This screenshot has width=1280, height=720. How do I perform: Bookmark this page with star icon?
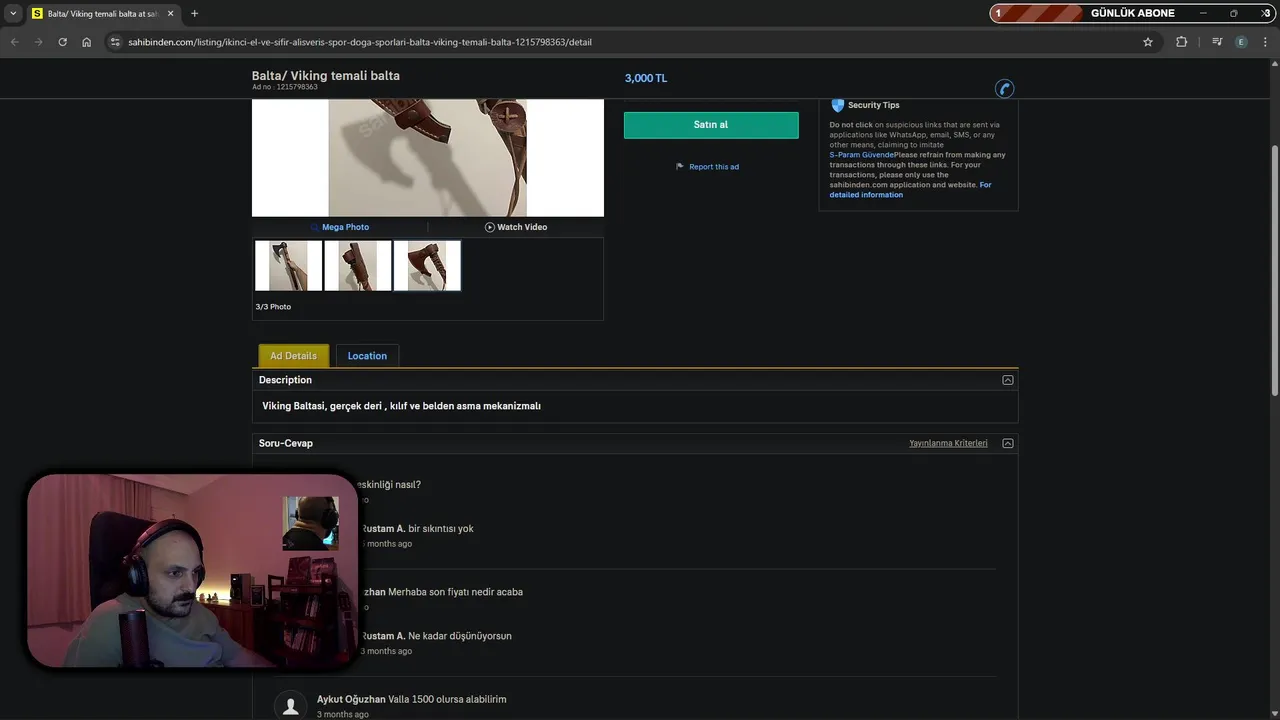point(1148,42)
